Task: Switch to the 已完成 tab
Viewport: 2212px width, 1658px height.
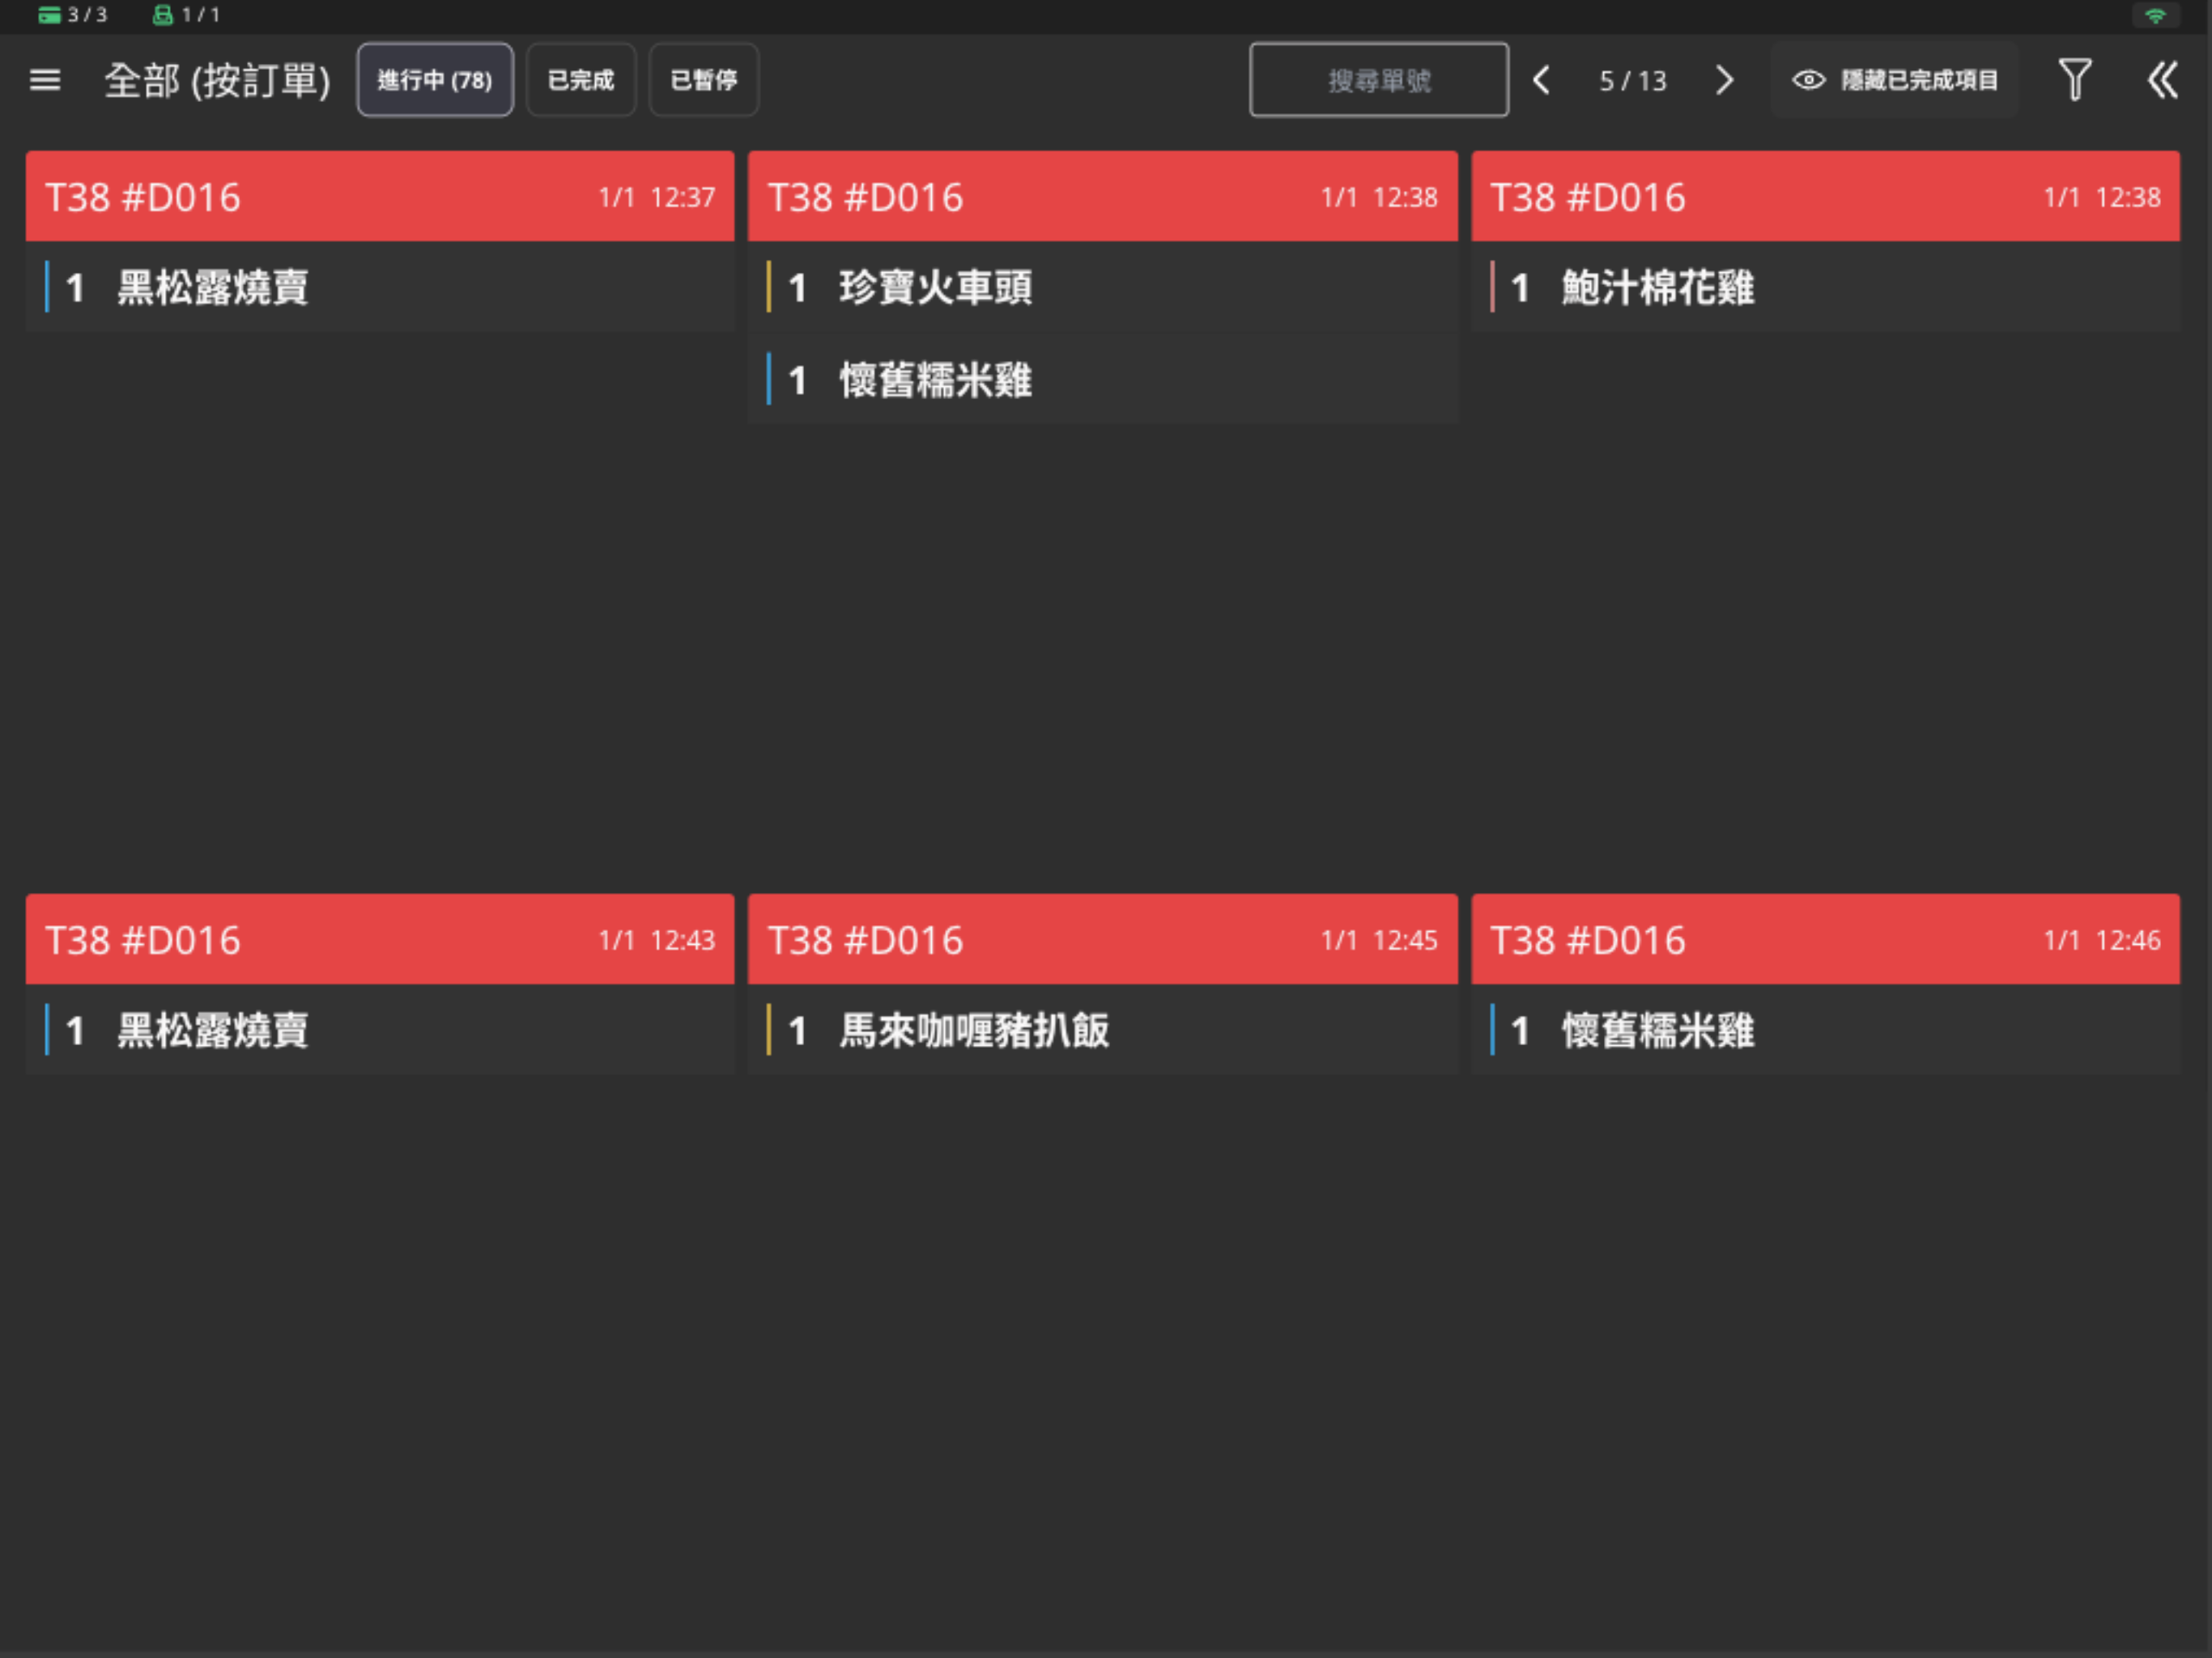Action: pyautogui.click(x=581, y=80)
